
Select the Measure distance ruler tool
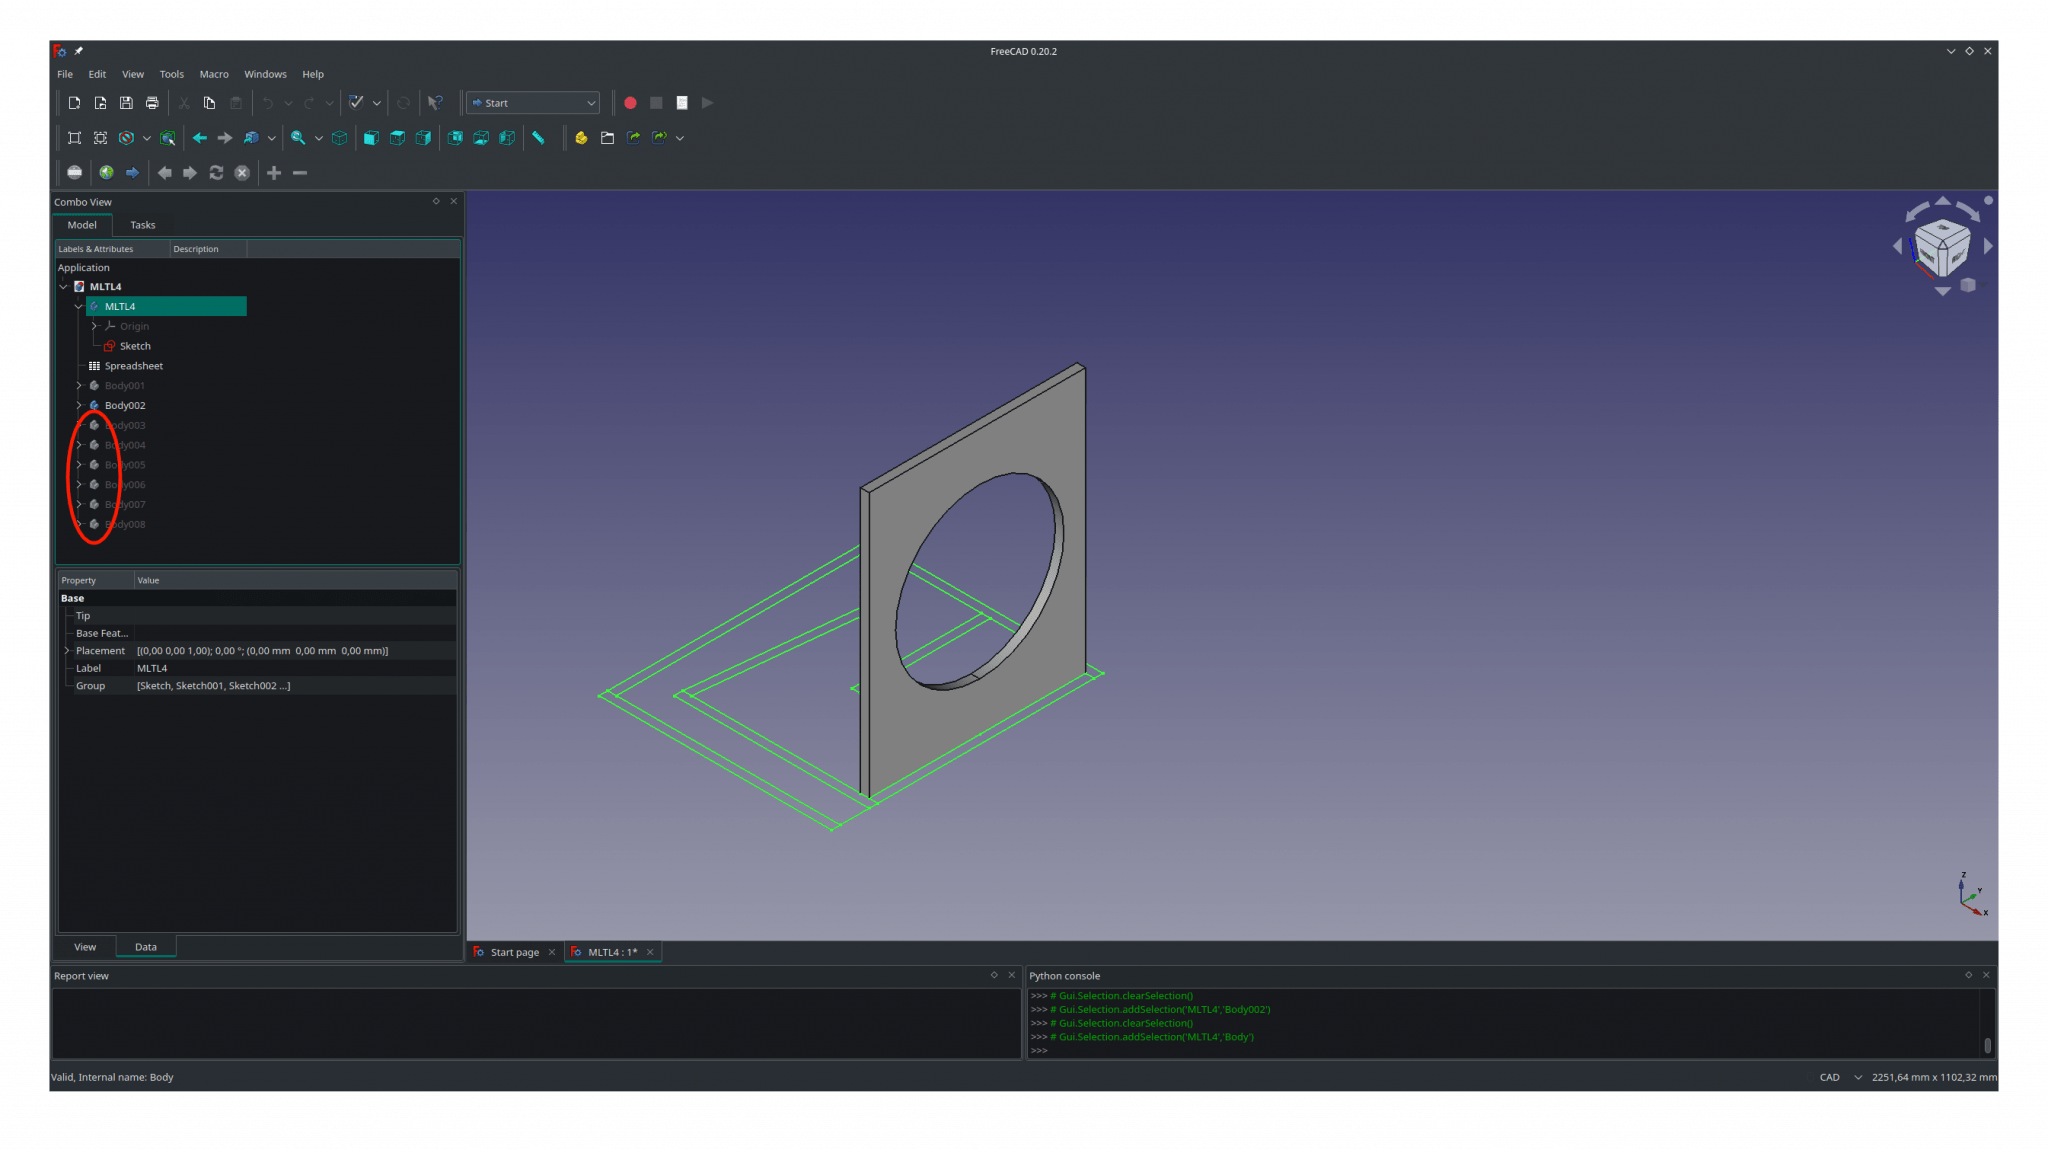(539, 138)
